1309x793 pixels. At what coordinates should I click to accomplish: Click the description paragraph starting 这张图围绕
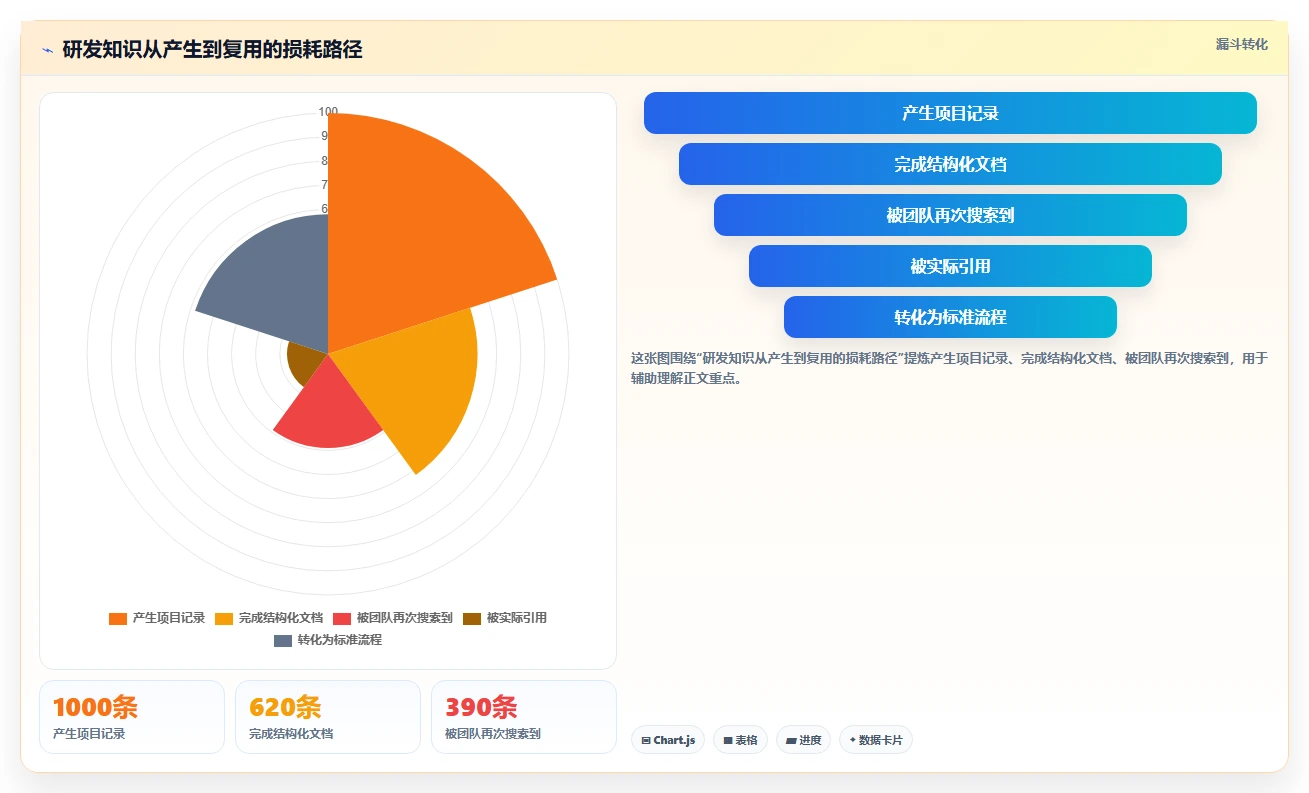[x=949, y=368]
